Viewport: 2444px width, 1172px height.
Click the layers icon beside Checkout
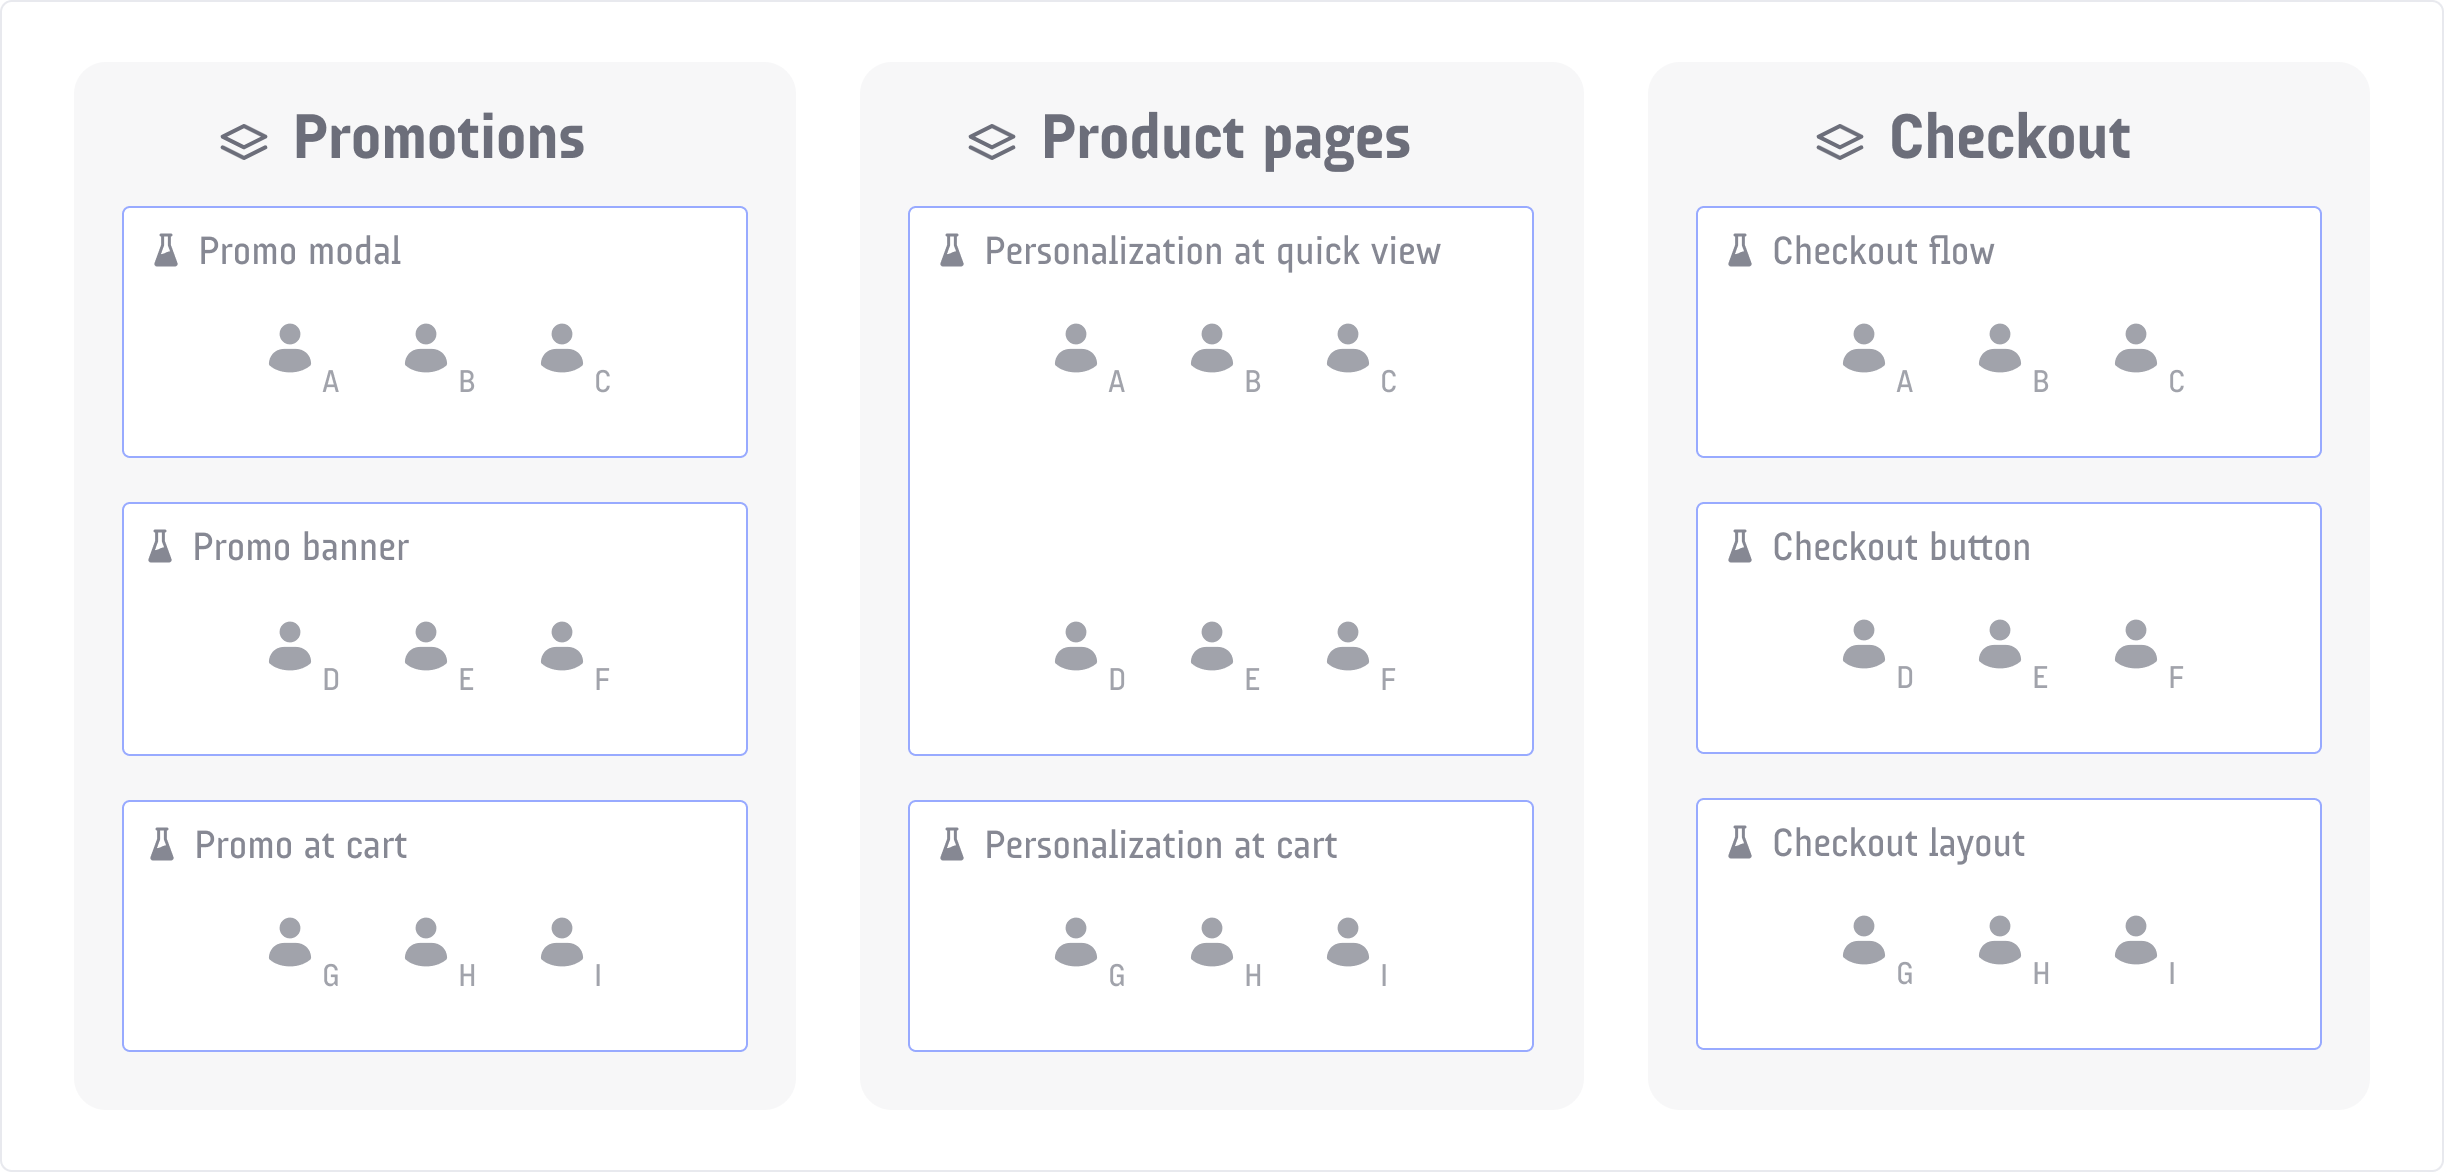pyautogui.click(x=1840, y=142)
